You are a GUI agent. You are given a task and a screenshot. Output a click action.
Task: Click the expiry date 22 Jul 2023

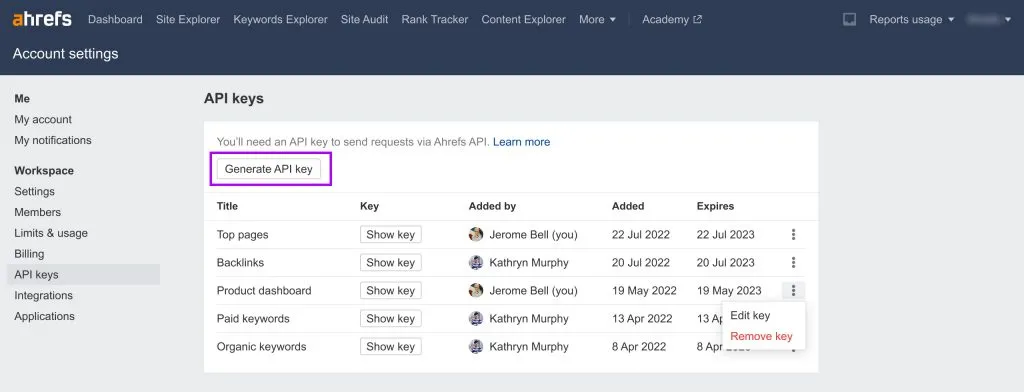point(726,235)
